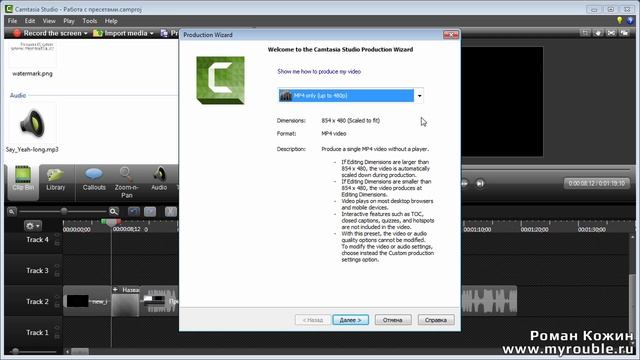Click the preview playback seek bar
The height and width of the screenshot is (360, 640).
coord(546,169)
